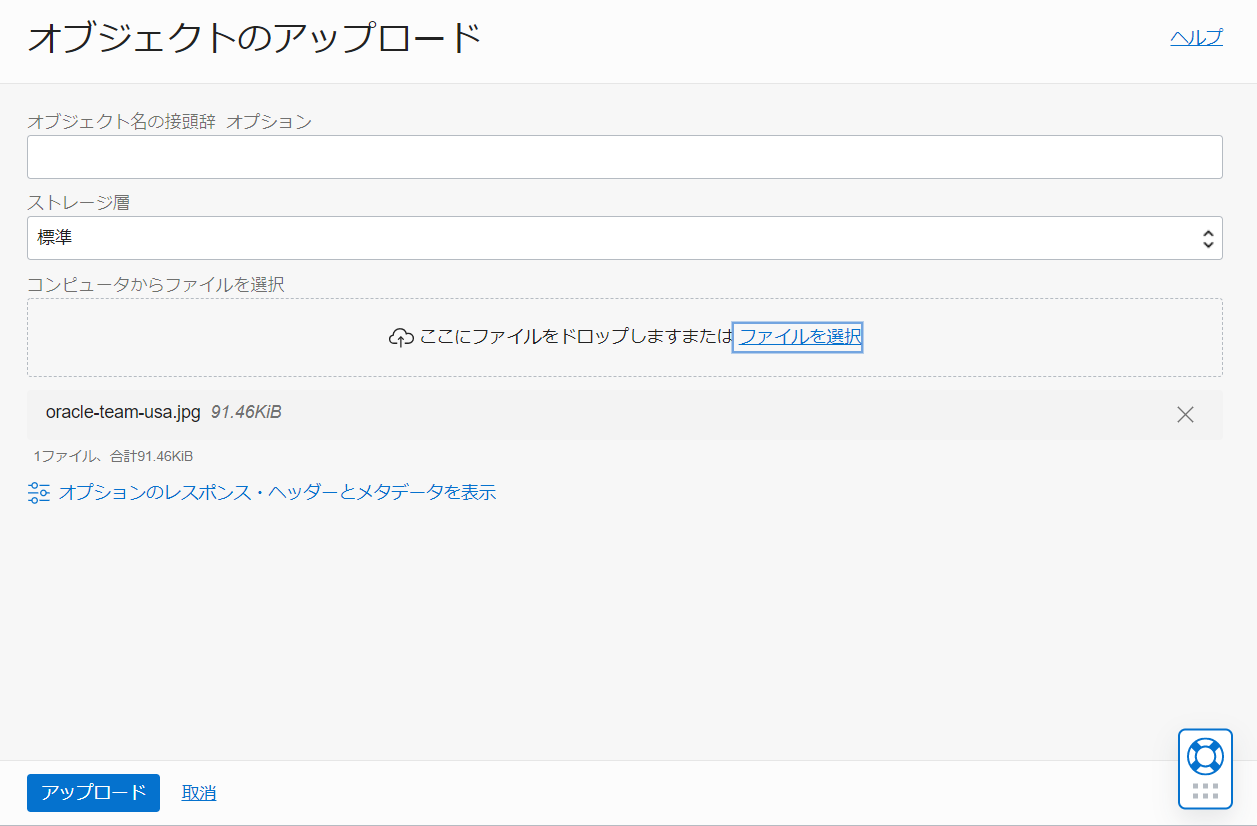This screenshot has height=826, width=1257.
Task: Click ファイルを選択 to browse for files
Action: point(797,337)
